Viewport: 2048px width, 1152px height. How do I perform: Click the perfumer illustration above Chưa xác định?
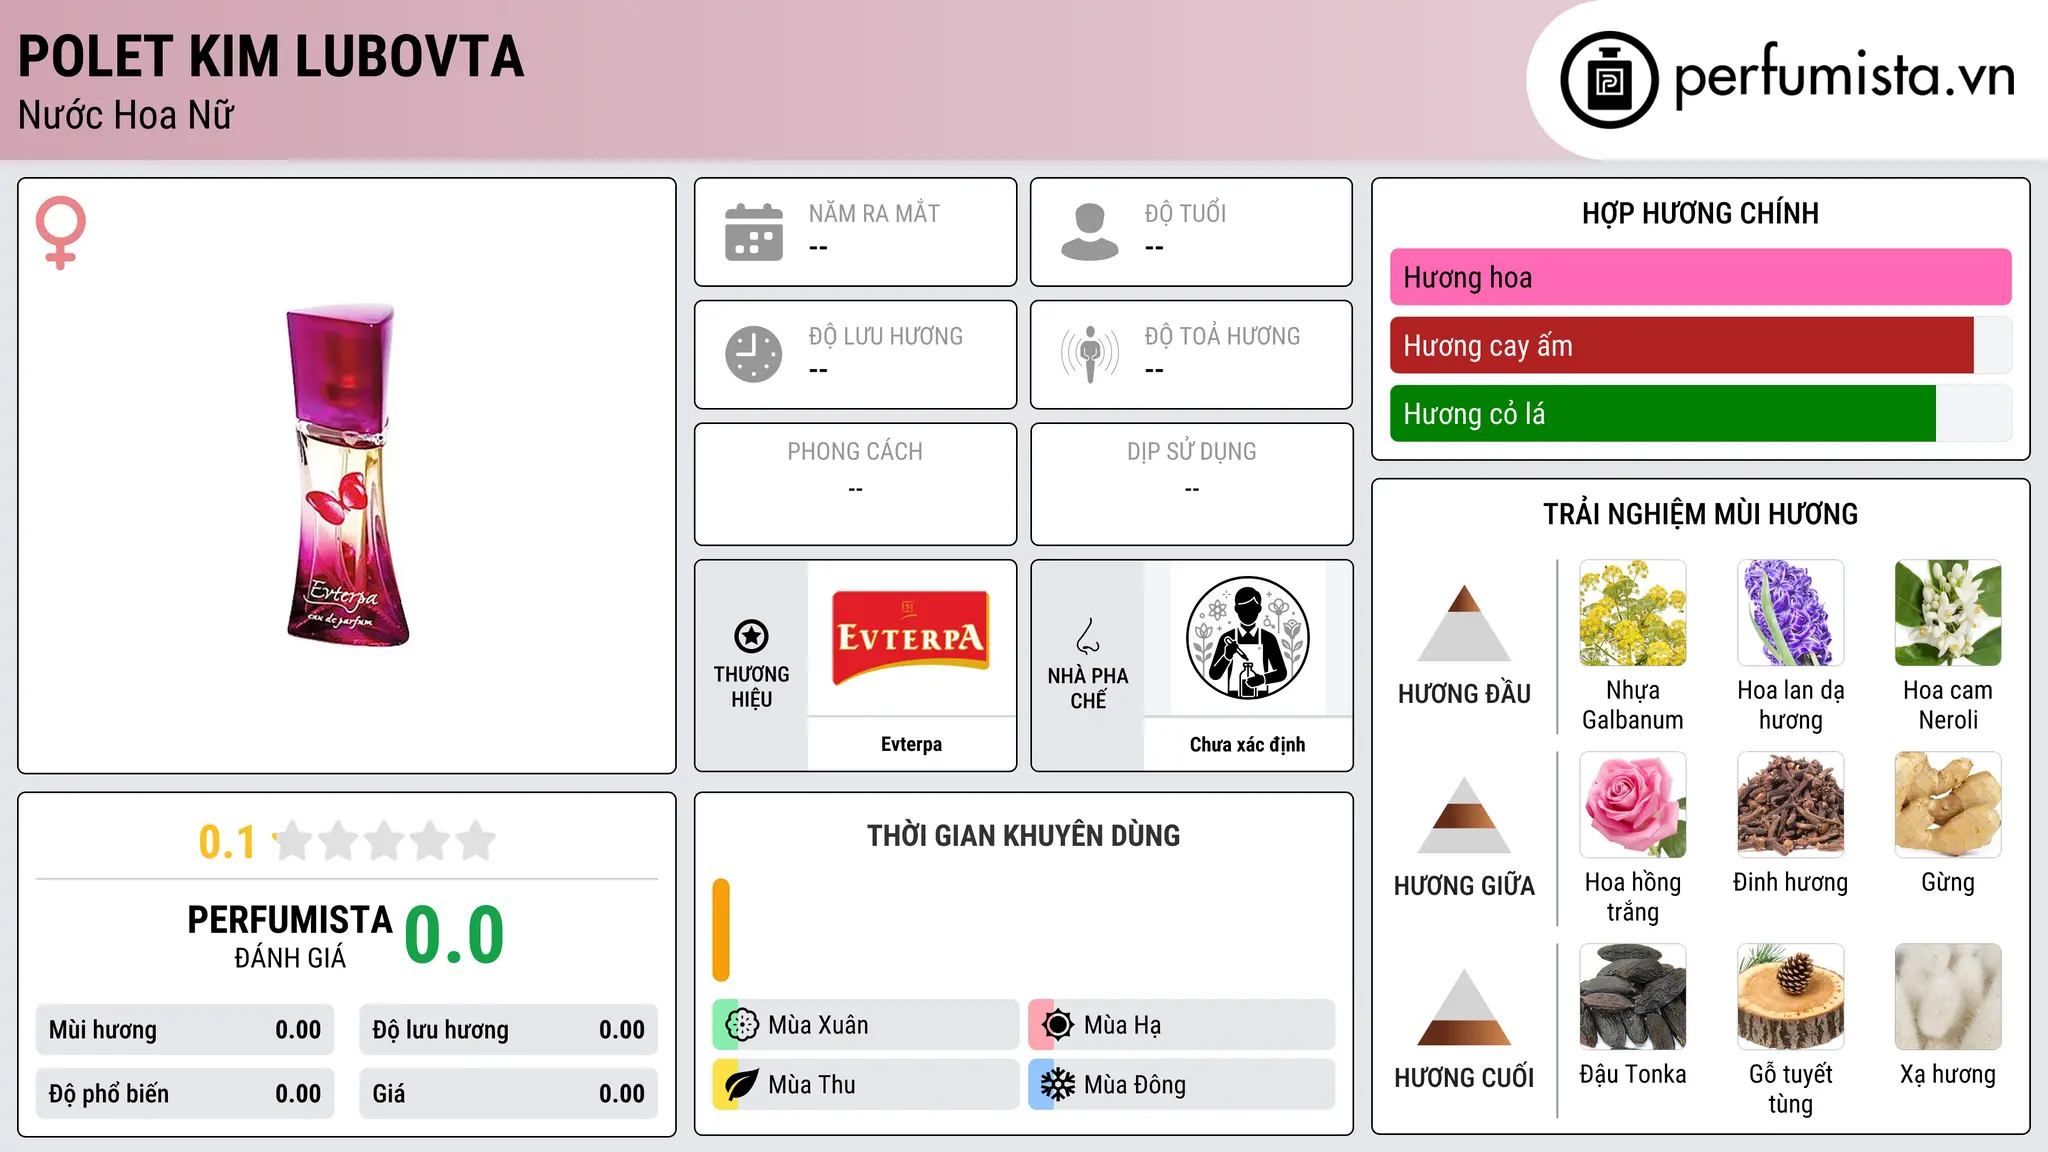pos(1247,638)
